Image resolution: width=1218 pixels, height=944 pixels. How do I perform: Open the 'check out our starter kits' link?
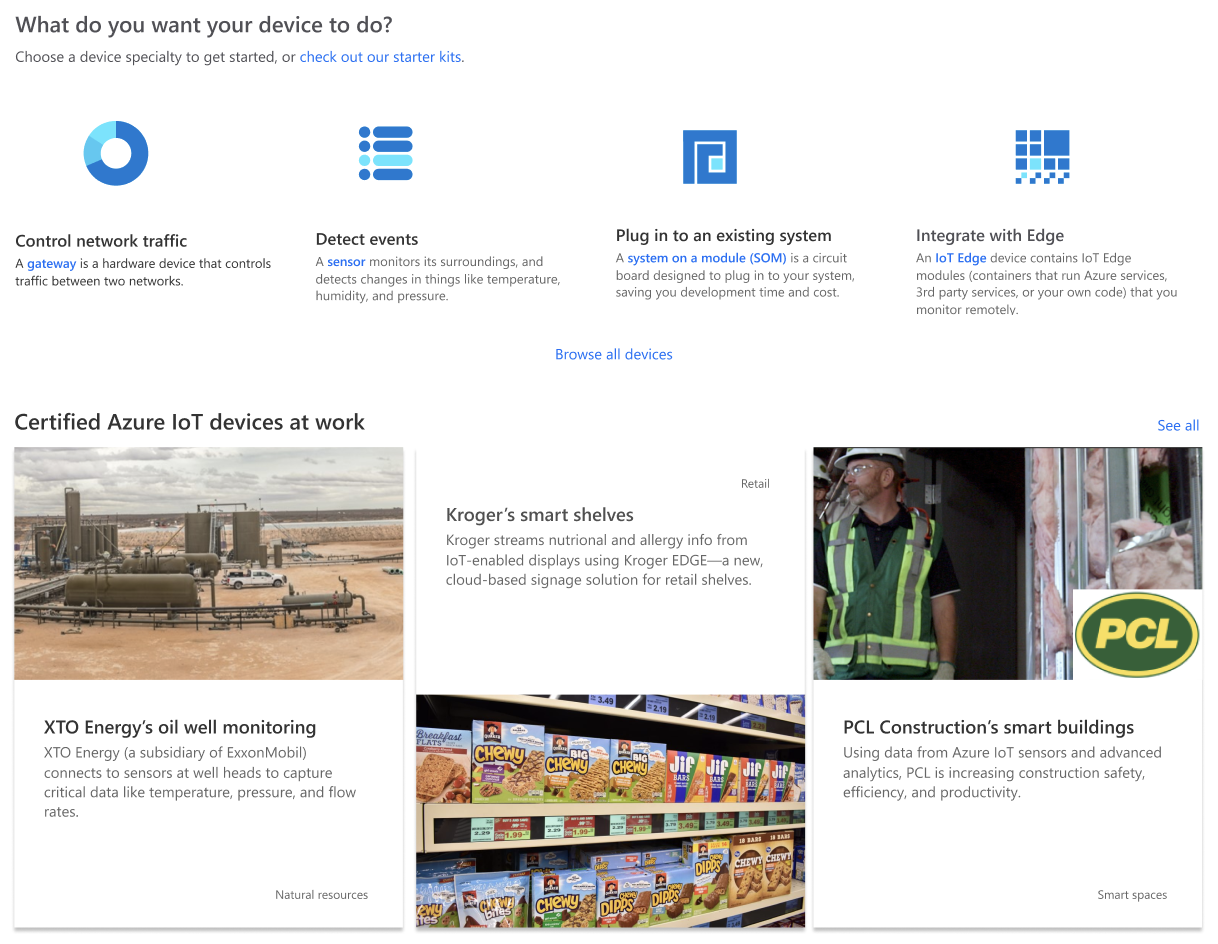[380, 57]
